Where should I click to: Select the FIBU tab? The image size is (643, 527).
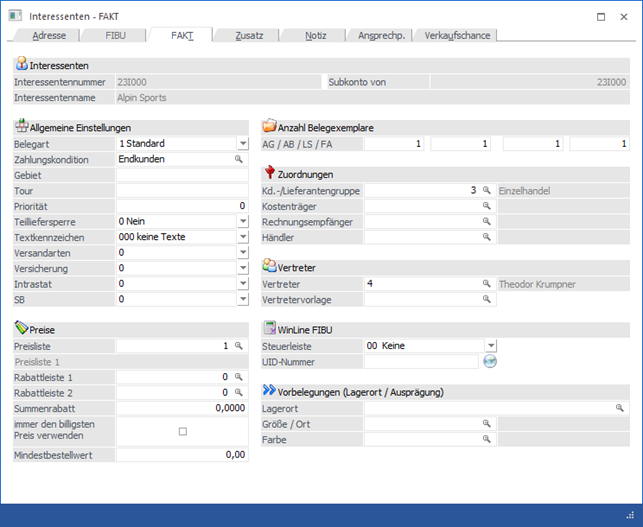pyautogui.click(x=116, y=35)
